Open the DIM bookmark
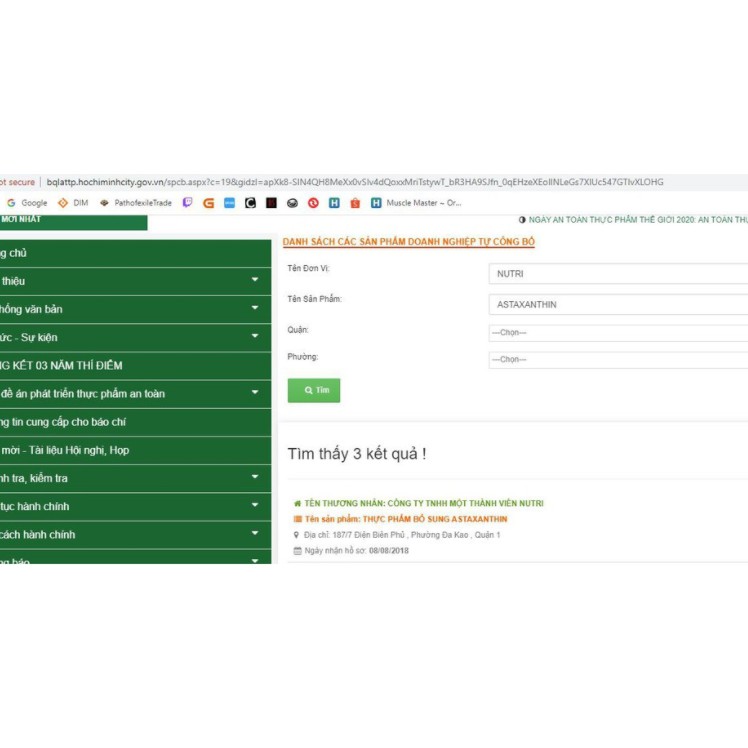Viewport: 748px width, 748px height. tap(73, 203)
